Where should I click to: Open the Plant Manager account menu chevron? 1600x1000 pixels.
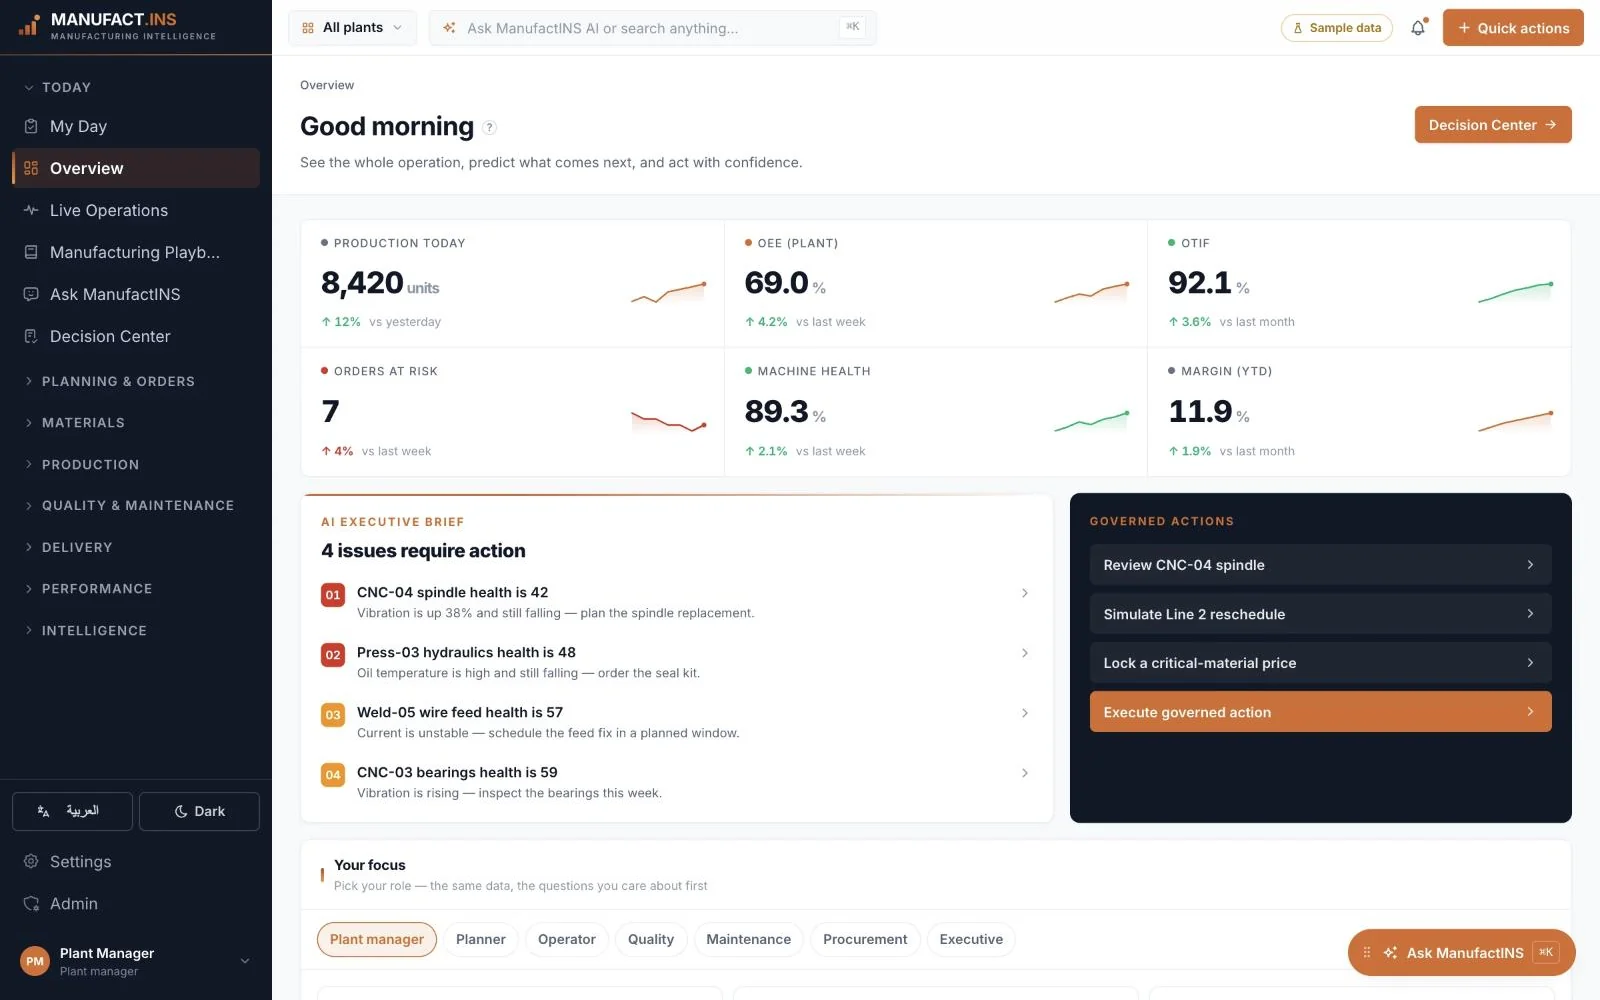click(x=245, y=961)
